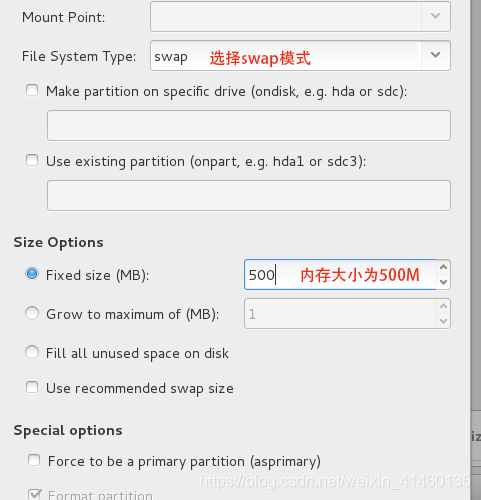Click the ondisk drive text field
481x500 pixels.
[249, 125]
